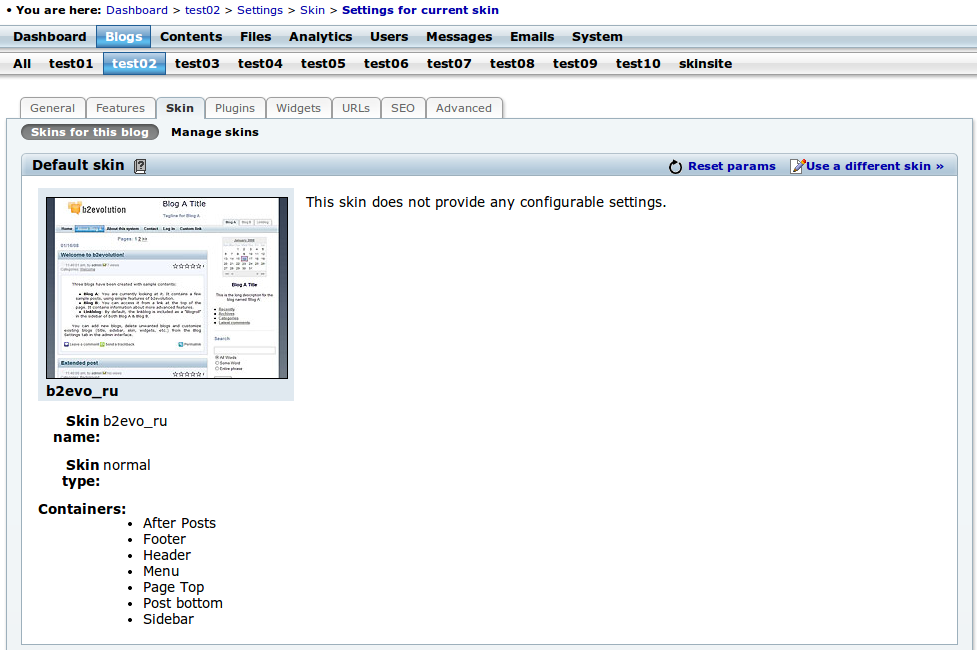Switch to blog test05
This screenshot has height=650, width=977.
[323, 64]
